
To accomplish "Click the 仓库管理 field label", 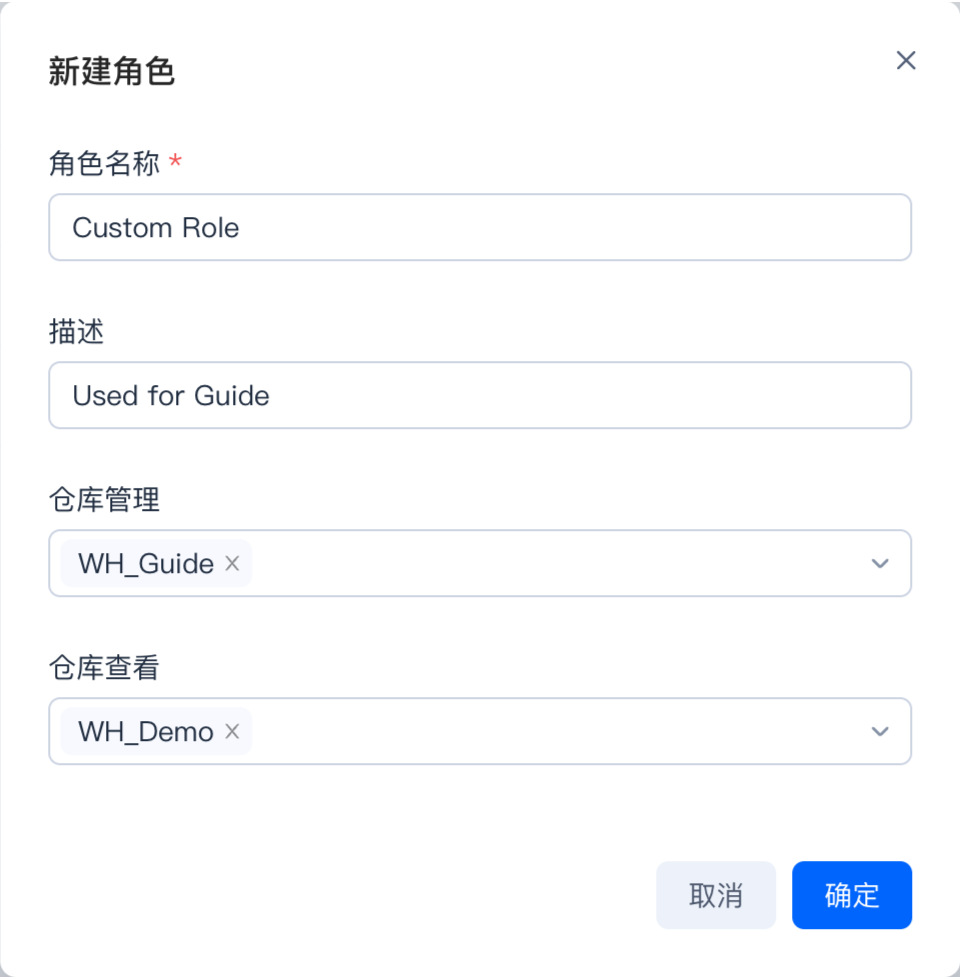I will tap(104, 500).
